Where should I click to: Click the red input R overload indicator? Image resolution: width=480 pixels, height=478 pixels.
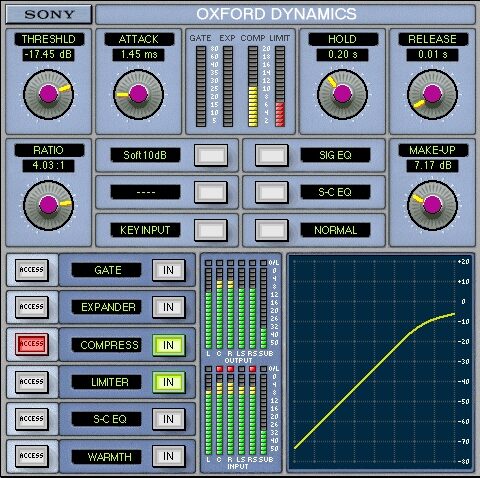tap(230, 369)
